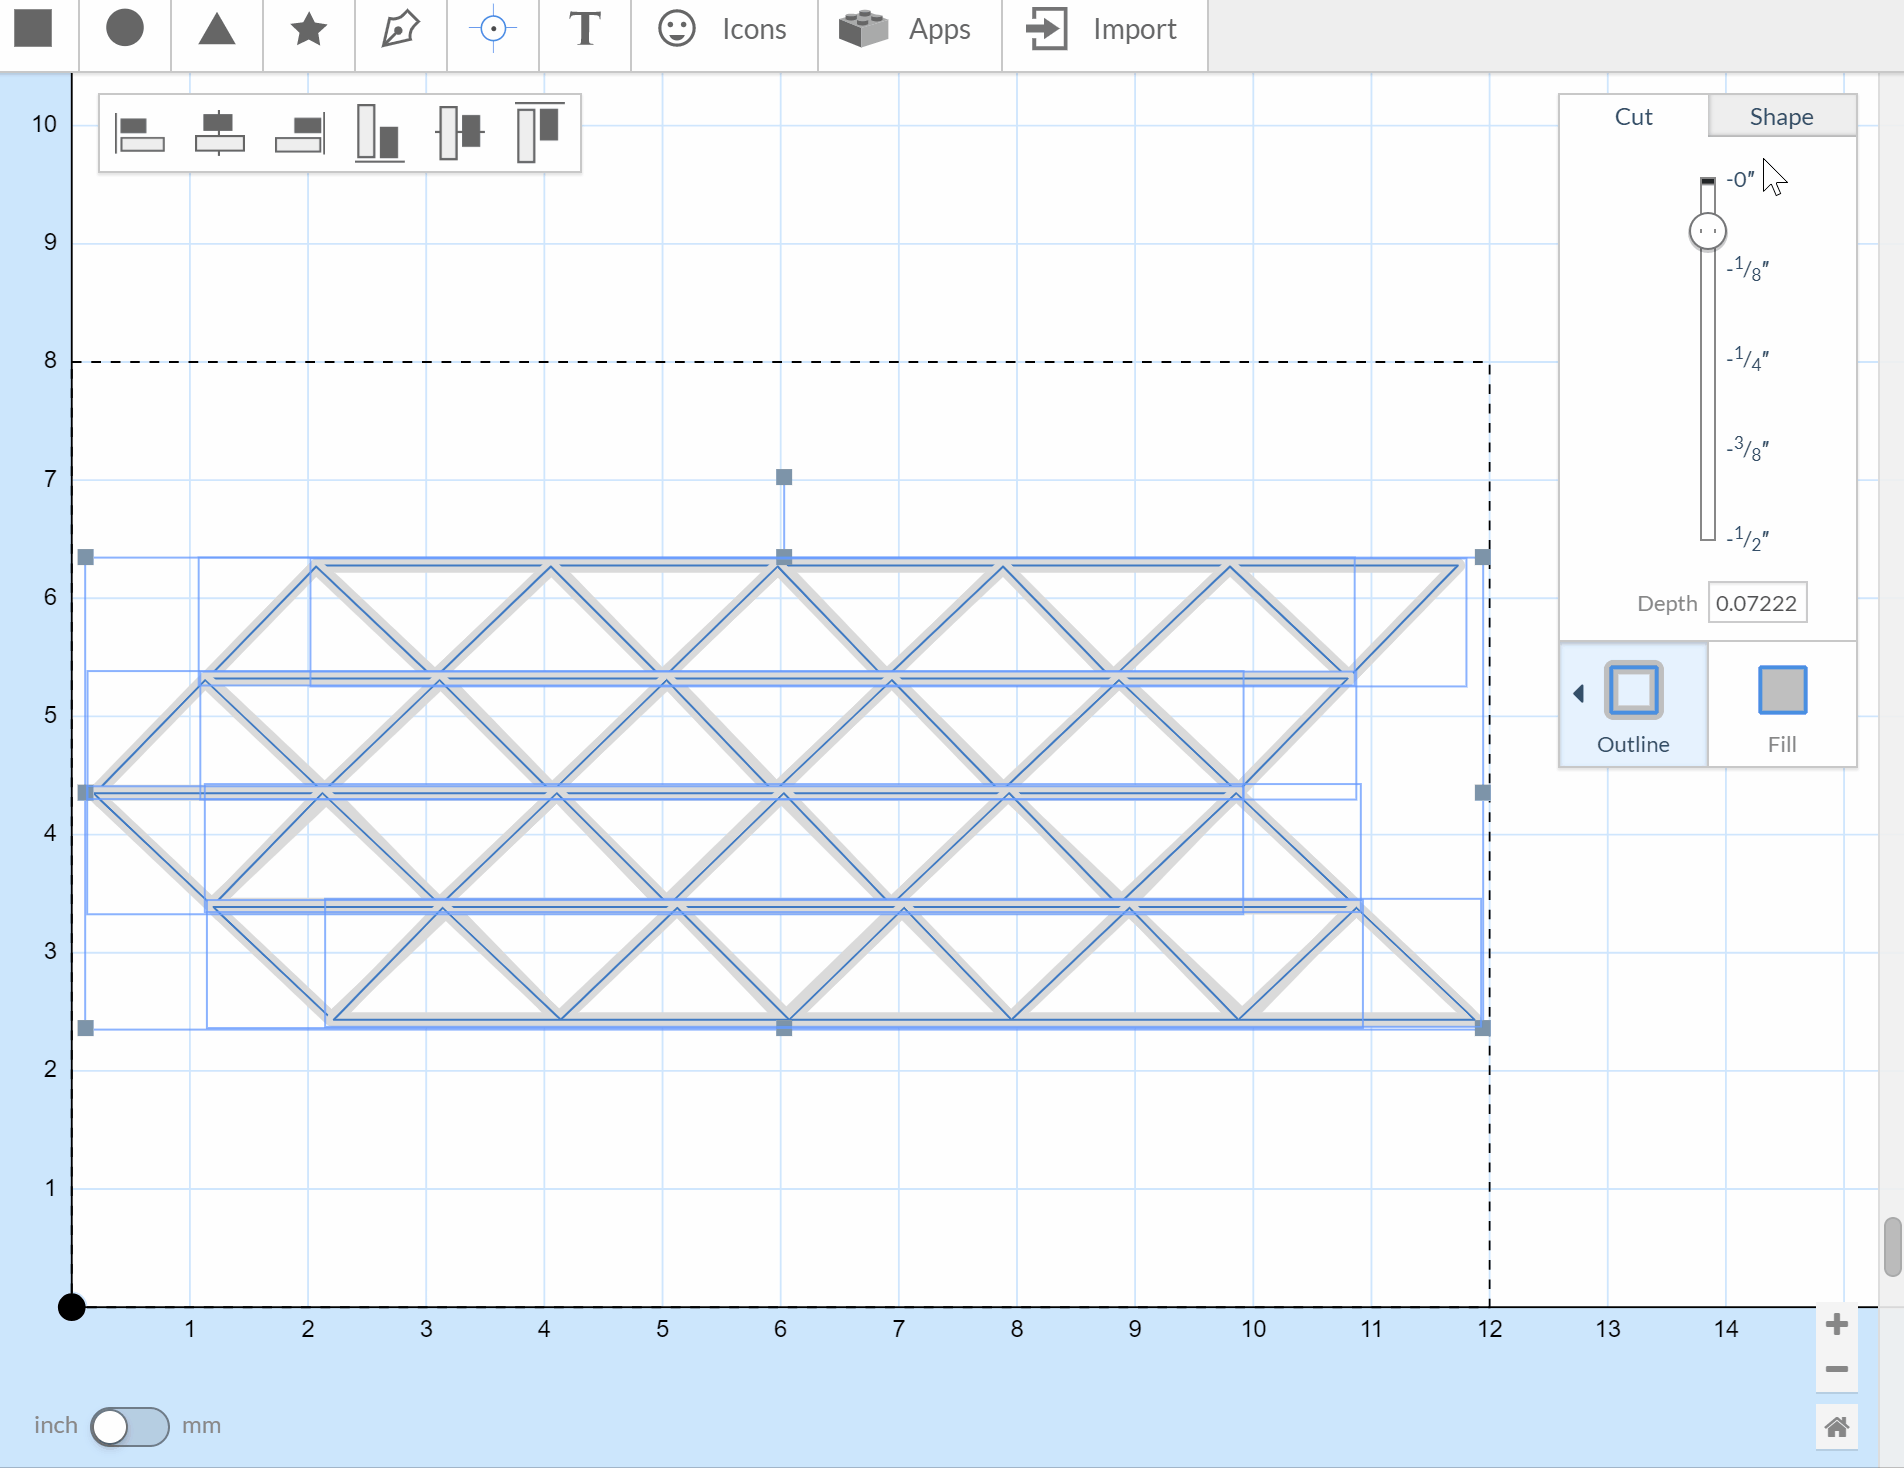This screenshot has width=1904, height=1468.
Task: Click the cut depth slider handle
Action: click(1707, 231)
